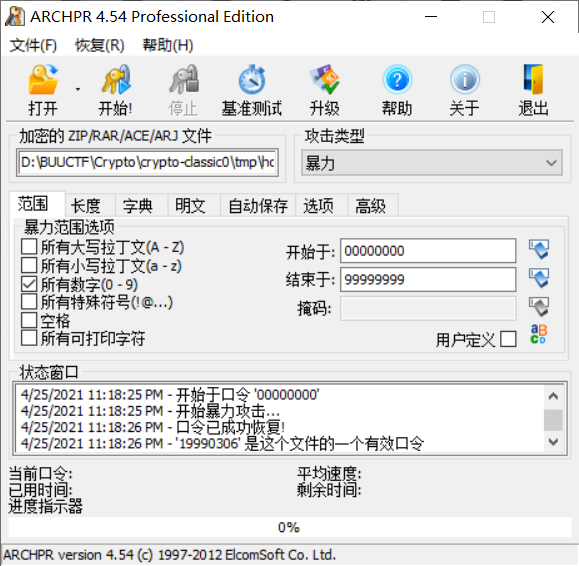Viewport: 579px width, 566px height.
Task: Enable 所有小写拉丁文(a - z) checkbox
Action: click(x=29, y=265)
